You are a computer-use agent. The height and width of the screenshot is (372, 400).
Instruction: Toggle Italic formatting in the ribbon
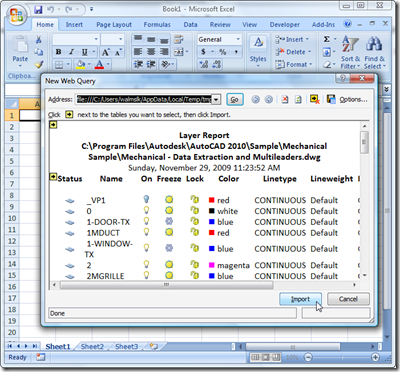[x=71, y=52]
